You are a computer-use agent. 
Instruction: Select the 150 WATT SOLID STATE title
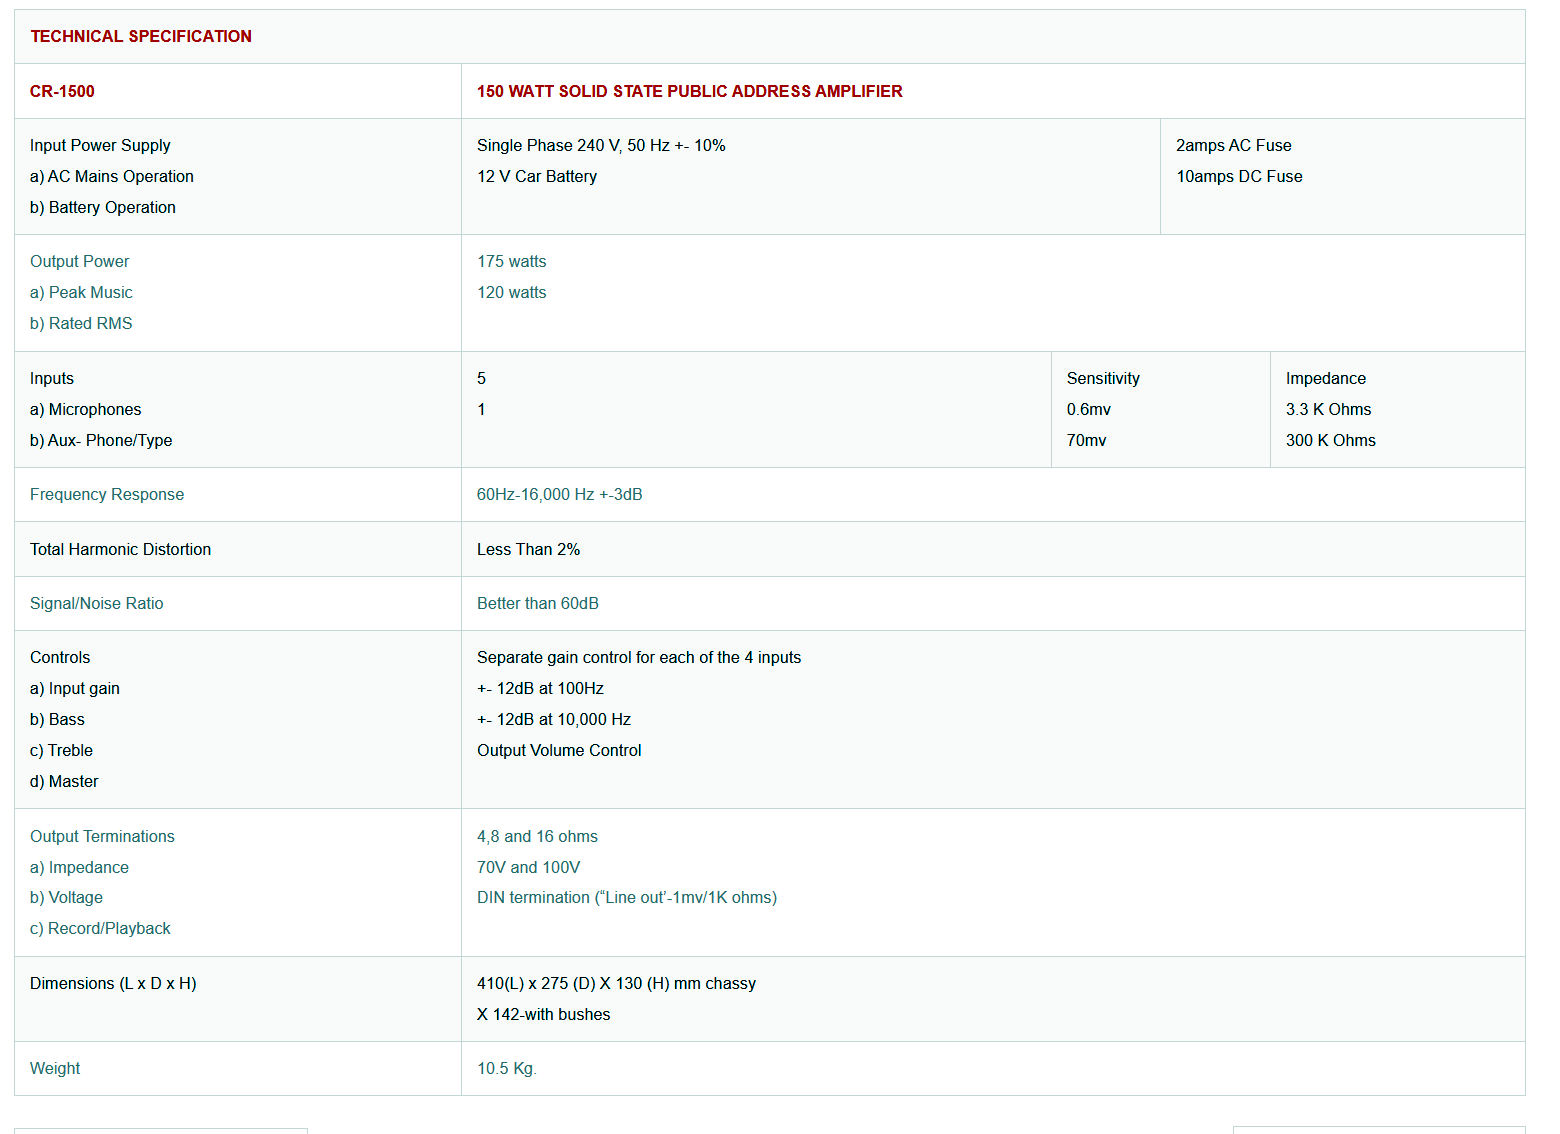pyautogui.click(x=689, y=91)
